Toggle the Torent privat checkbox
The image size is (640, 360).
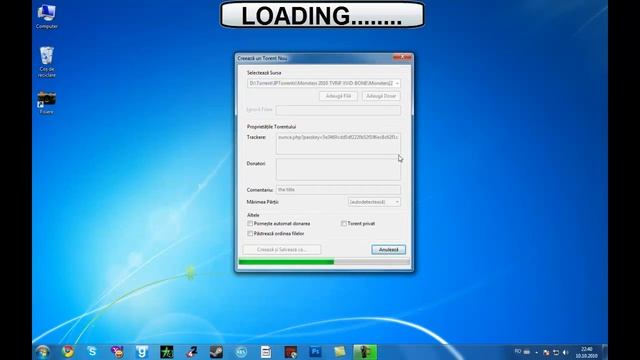pos(344,224)
